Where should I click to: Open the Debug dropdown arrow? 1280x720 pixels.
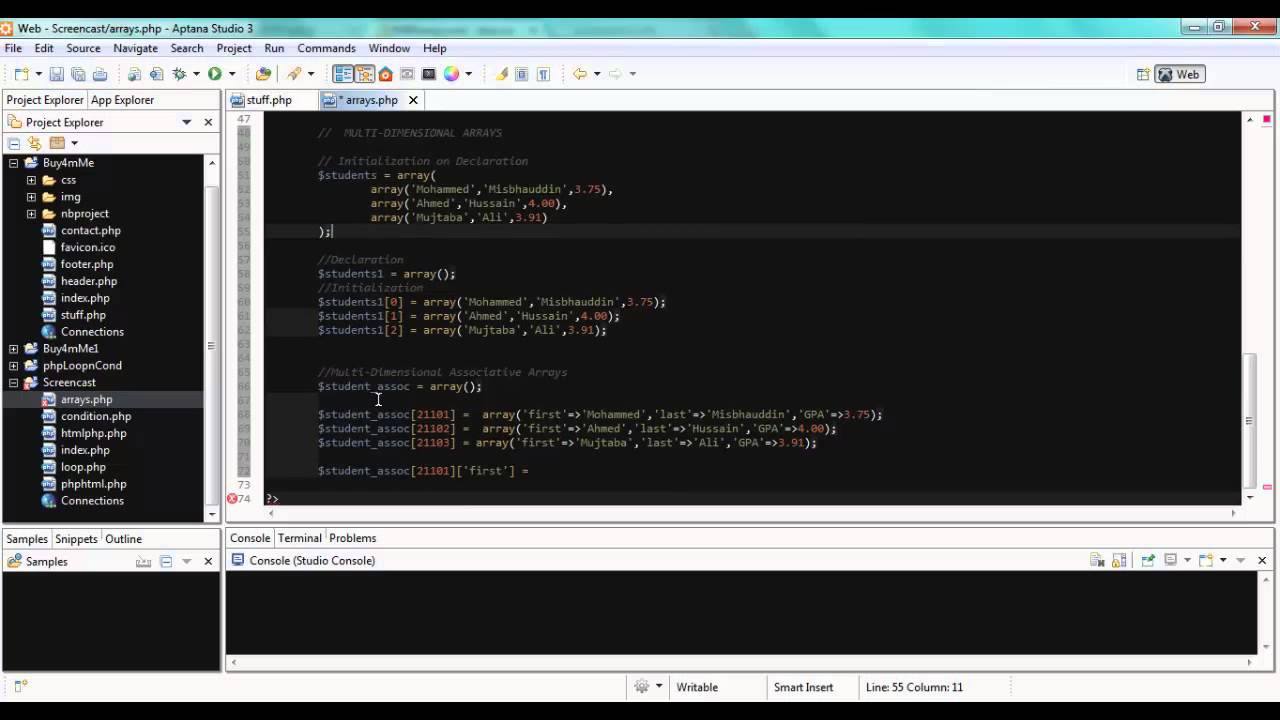tap(197, 74)
